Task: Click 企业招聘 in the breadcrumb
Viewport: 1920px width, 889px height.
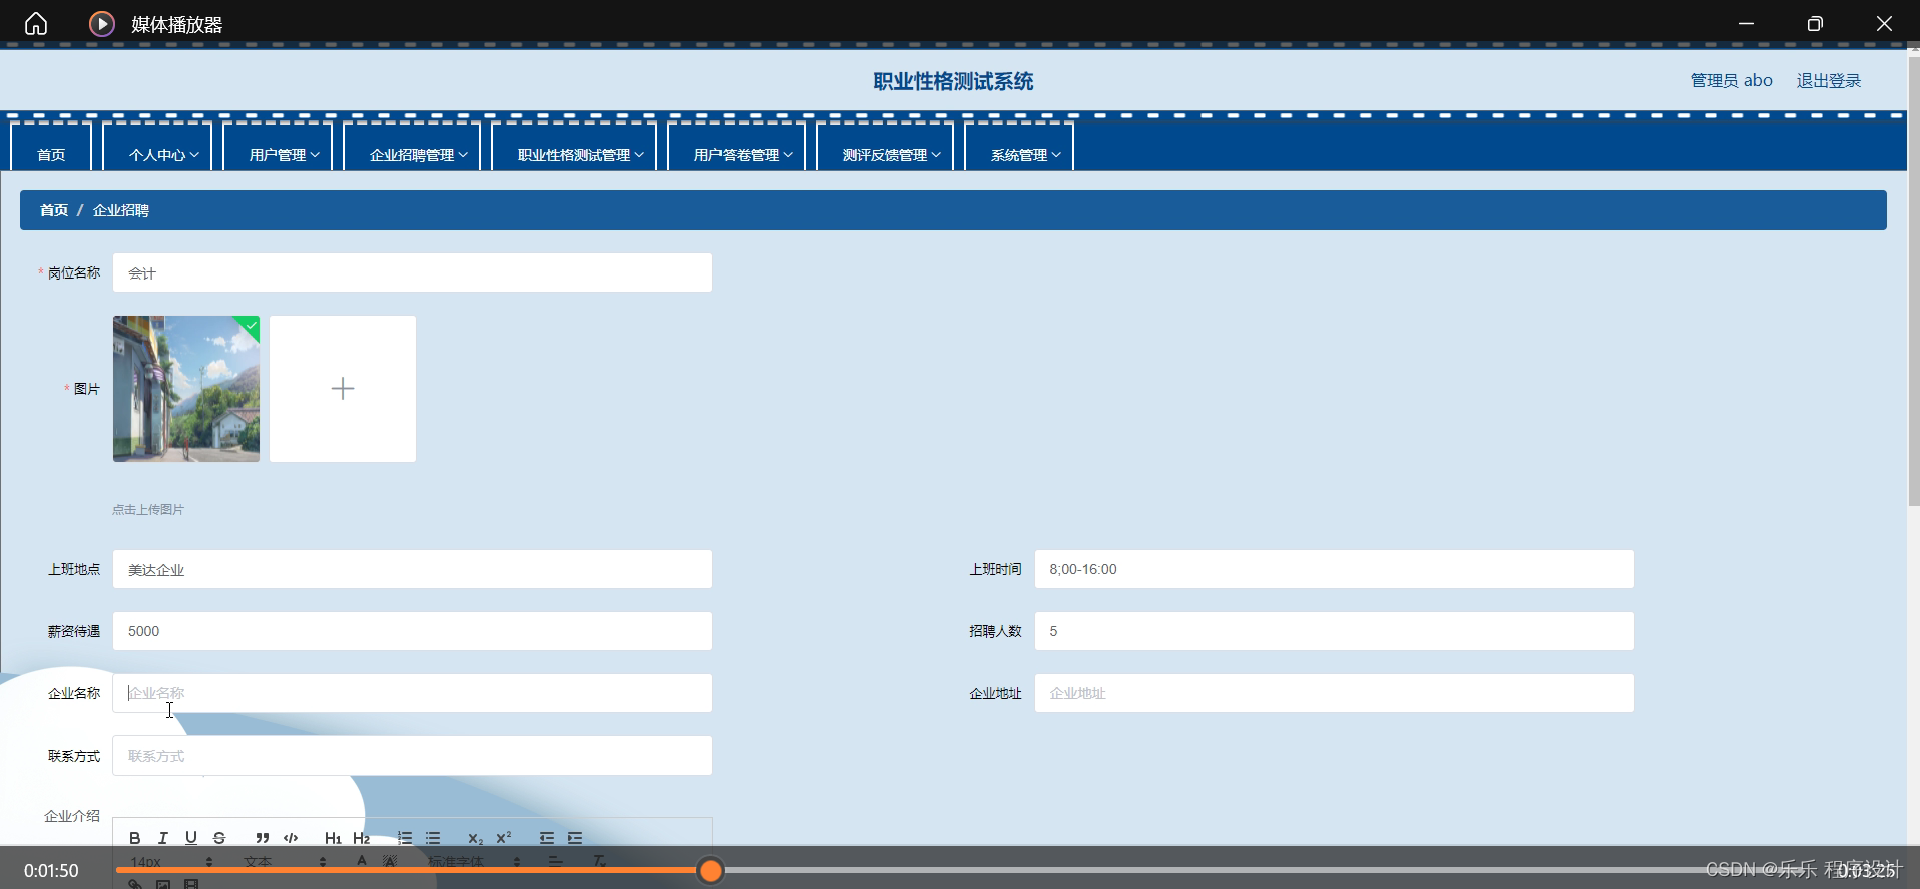Action: 121,210
